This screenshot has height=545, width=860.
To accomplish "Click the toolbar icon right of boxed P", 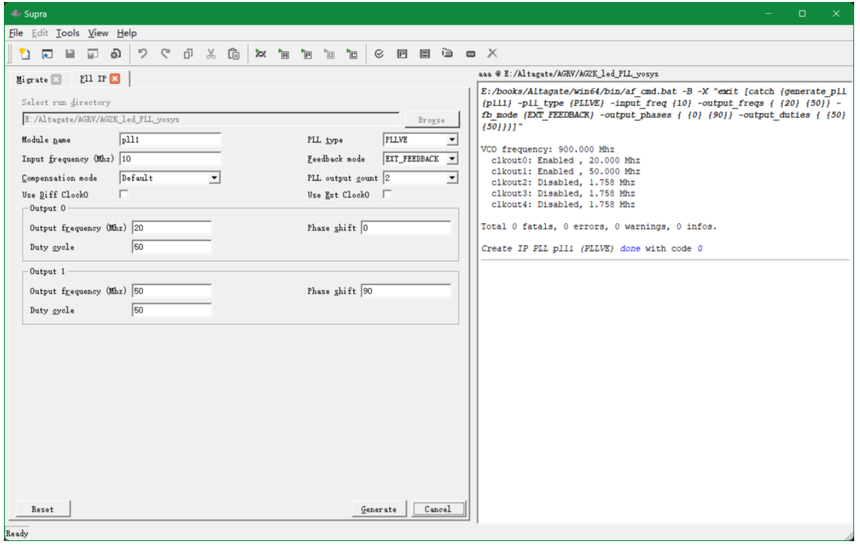I will (425, 54).
